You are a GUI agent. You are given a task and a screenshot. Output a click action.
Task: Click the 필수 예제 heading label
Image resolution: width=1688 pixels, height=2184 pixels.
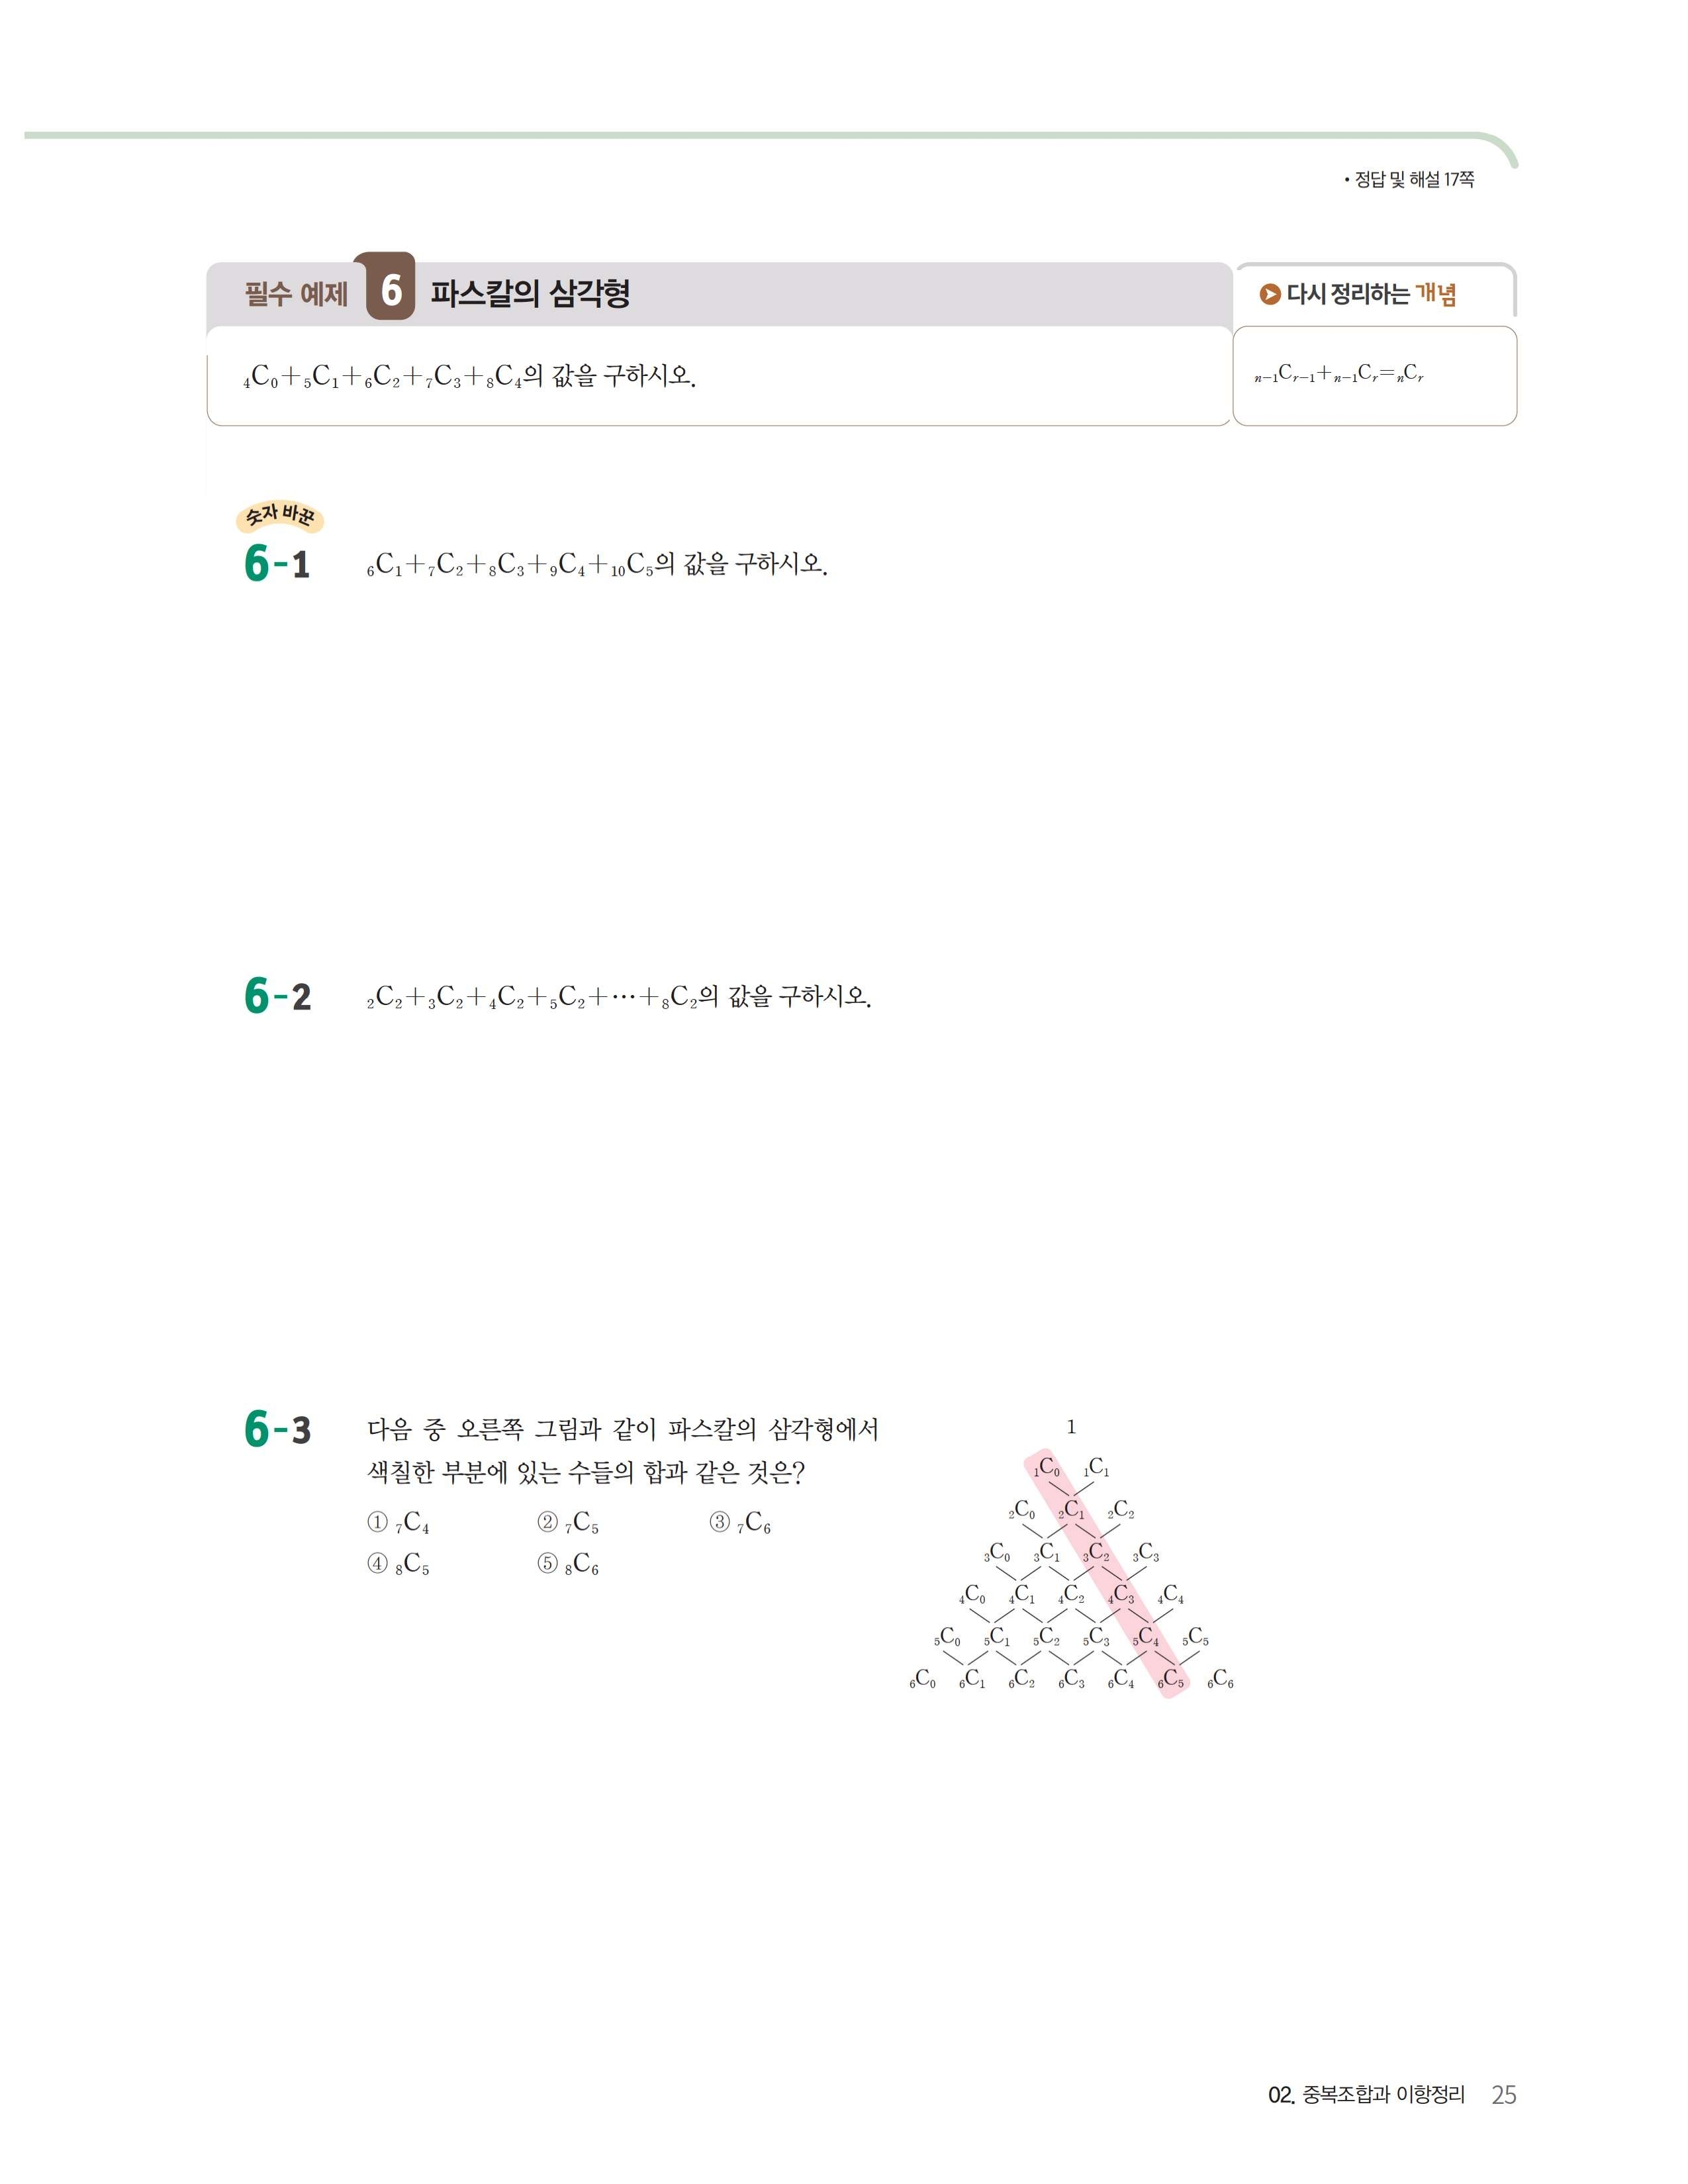[296, 294]
